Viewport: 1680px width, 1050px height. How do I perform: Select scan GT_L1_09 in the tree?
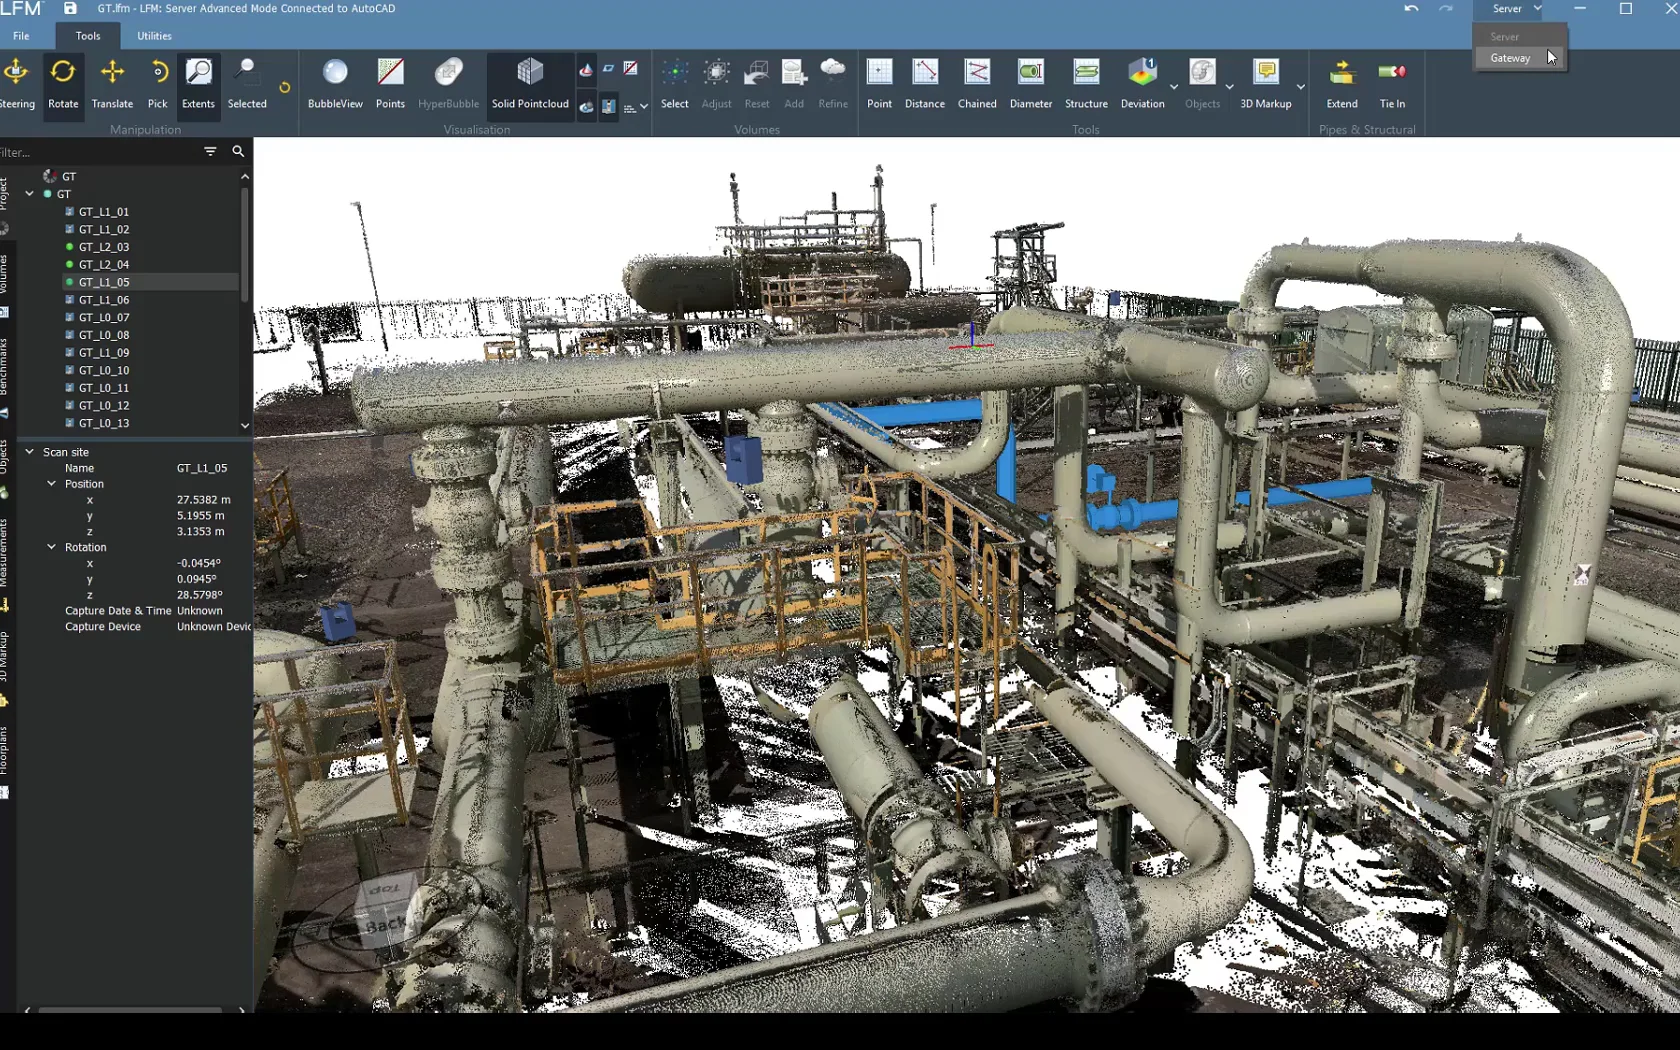[104, 353]
